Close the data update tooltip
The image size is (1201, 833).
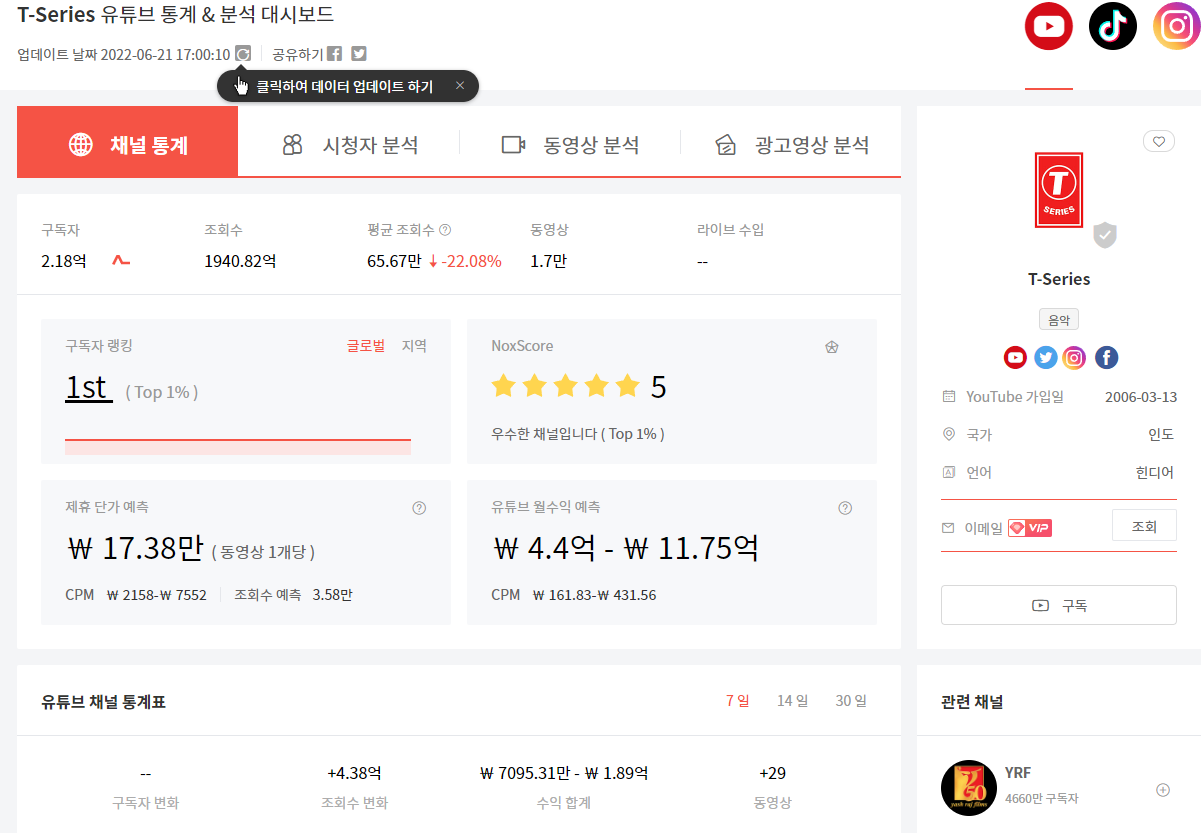(460, 86)
